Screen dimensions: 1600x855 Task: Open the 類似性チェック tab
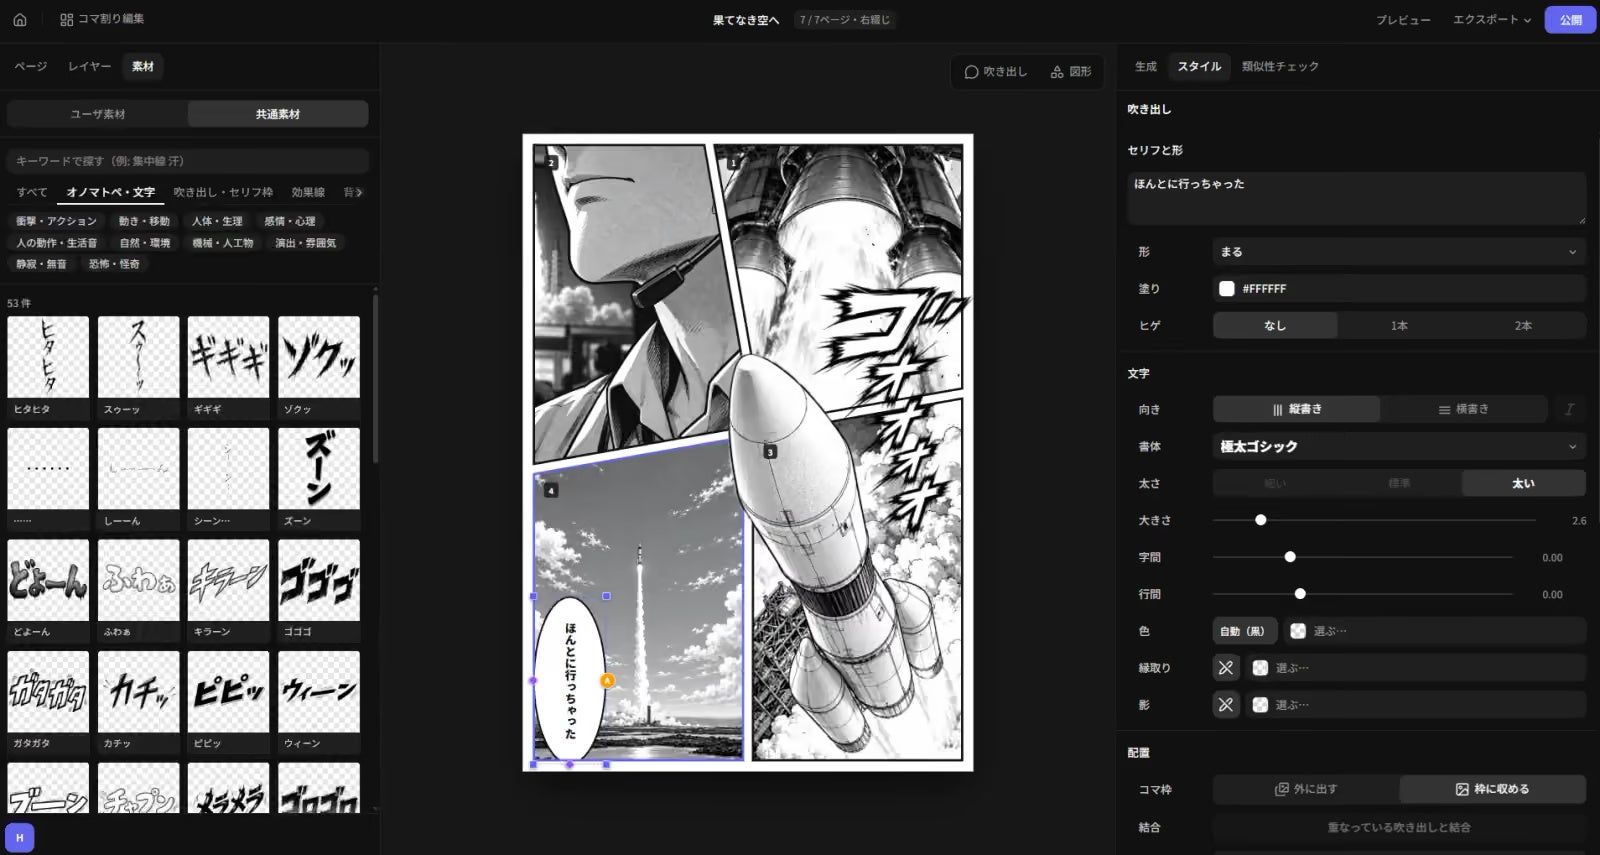click(1280, 66)
